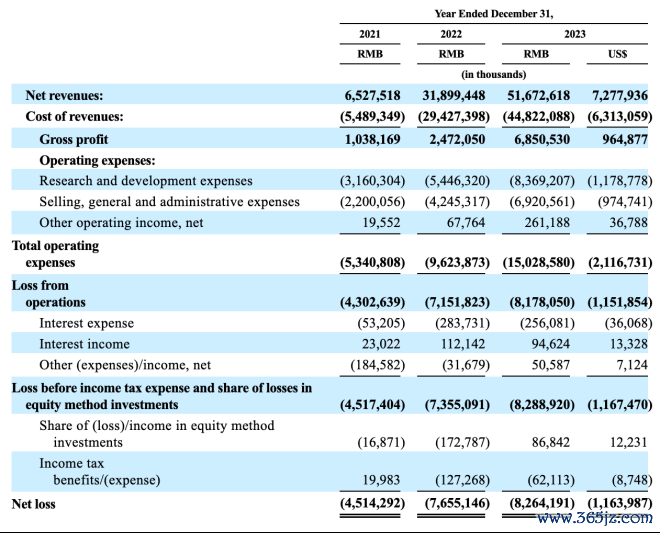660x533 pixels.
Task: Select the 2022 gross profit value 2,472,050
Action: 455,139
